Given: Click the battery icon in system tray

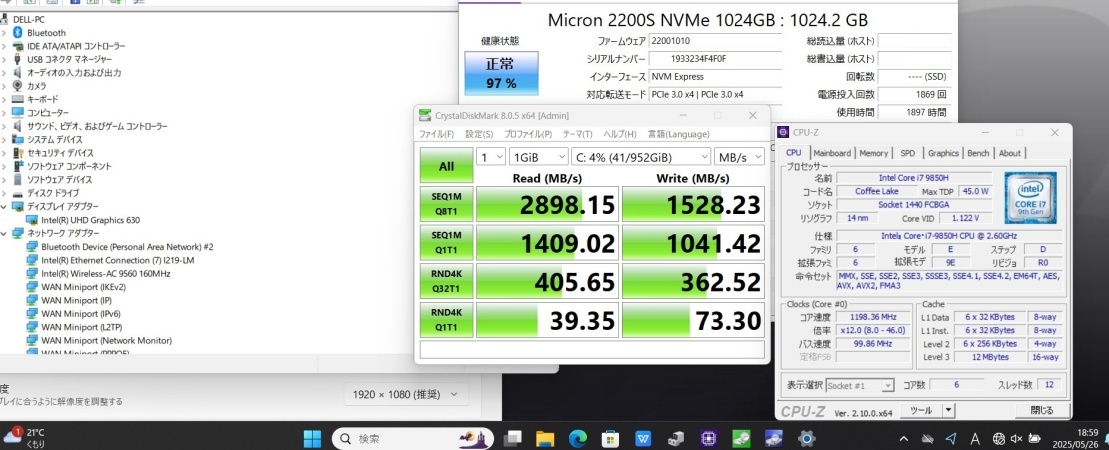Looking at the screenshot, I should tap(1035, 439).
